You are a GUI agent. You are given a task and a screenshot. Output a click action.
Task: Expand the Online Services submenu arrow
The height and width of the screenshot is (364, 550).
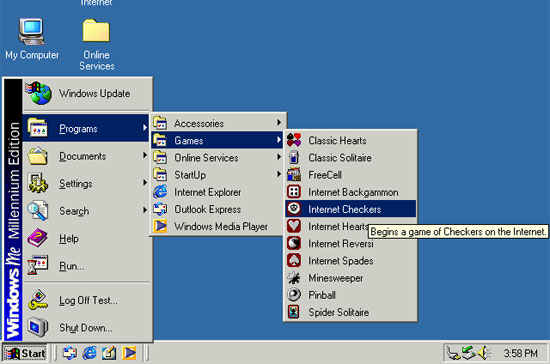pyautogui.click(x=279, y=157)
